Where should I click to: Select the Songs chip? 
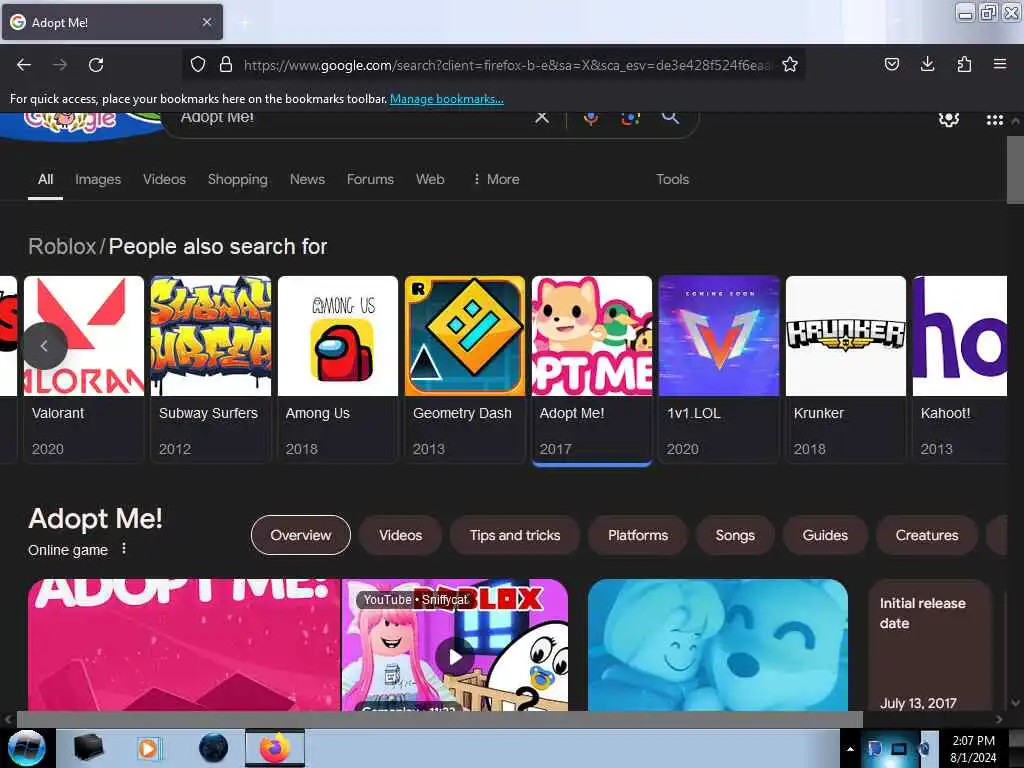pos(735,535)
